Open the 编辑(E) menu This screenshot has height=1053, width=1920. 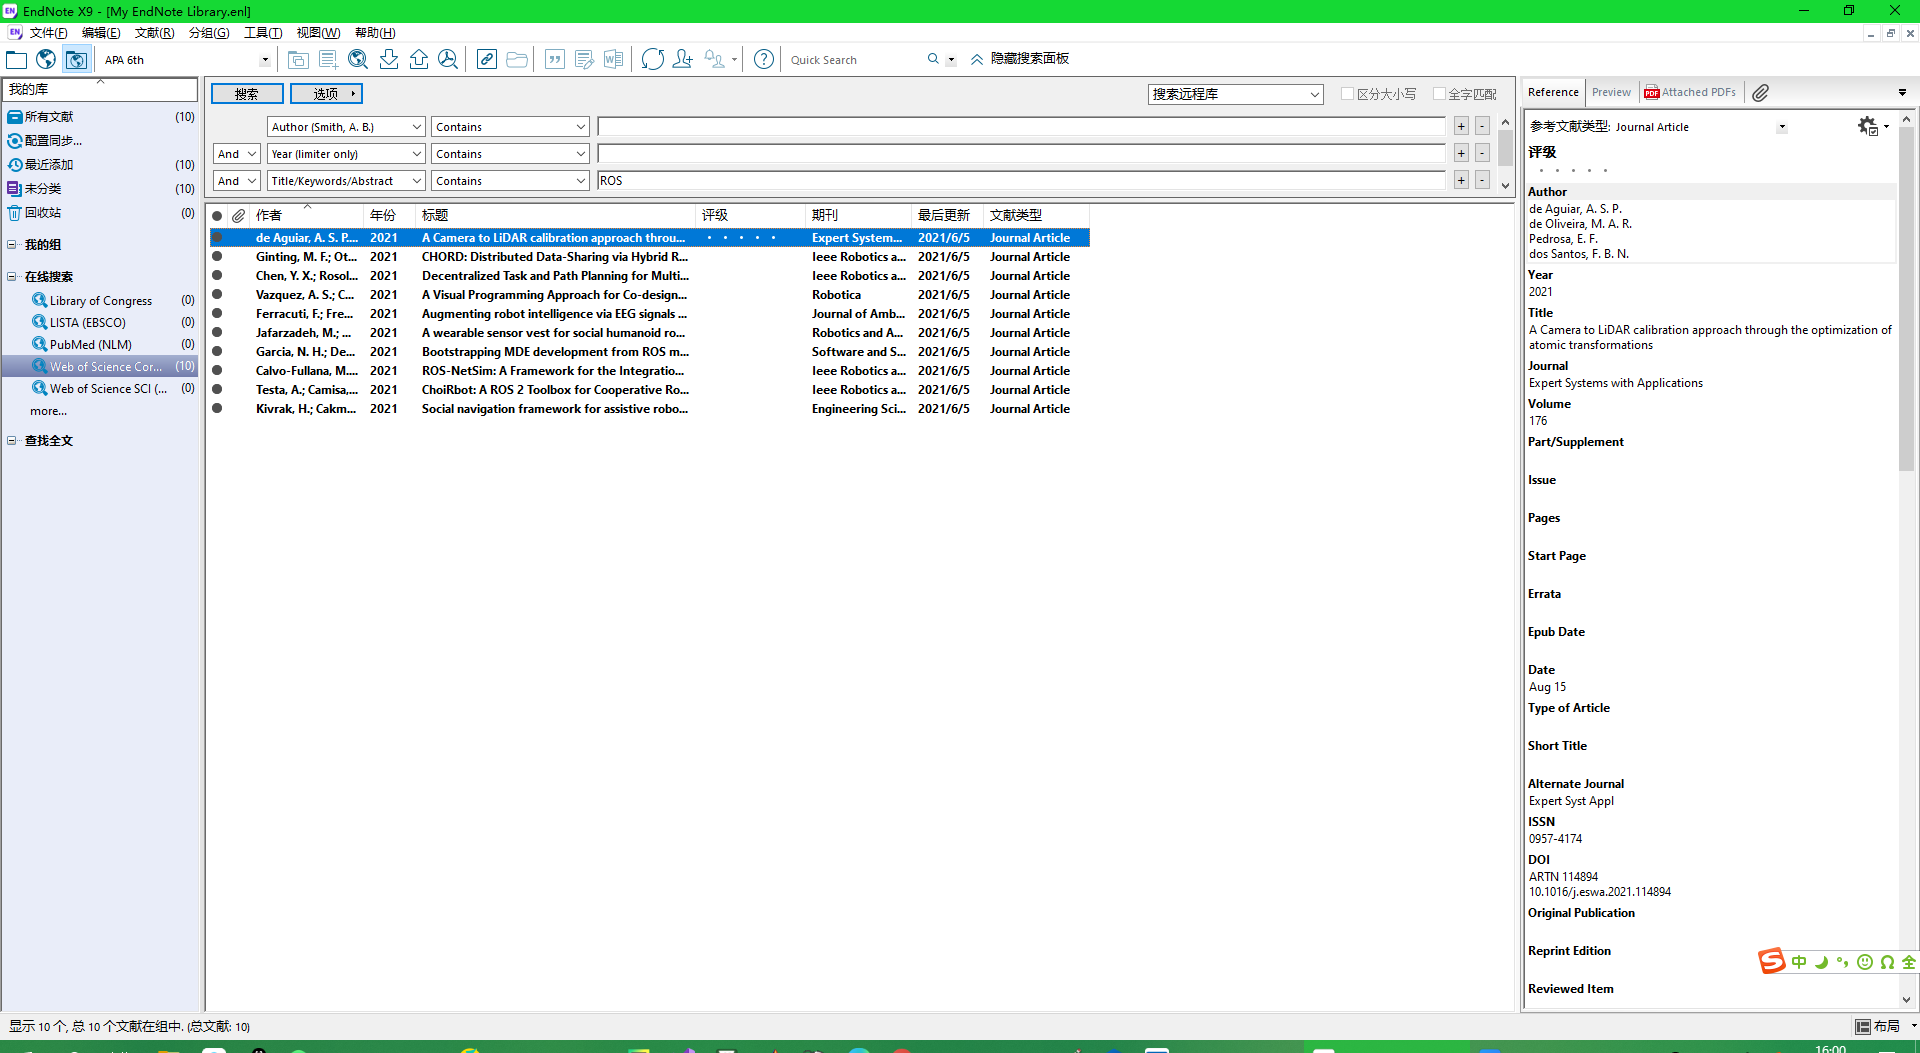101,33
